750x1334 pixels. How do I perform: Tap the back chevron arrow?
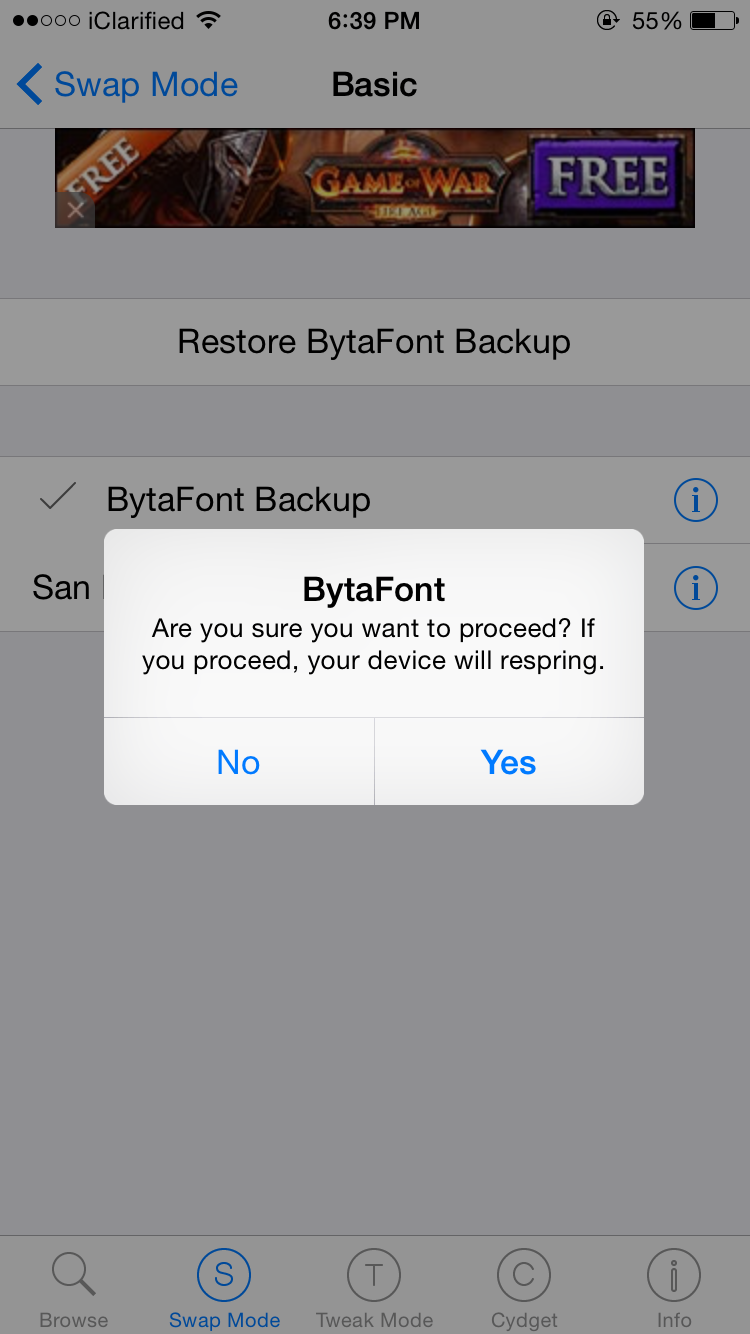(x=30, y=85)
